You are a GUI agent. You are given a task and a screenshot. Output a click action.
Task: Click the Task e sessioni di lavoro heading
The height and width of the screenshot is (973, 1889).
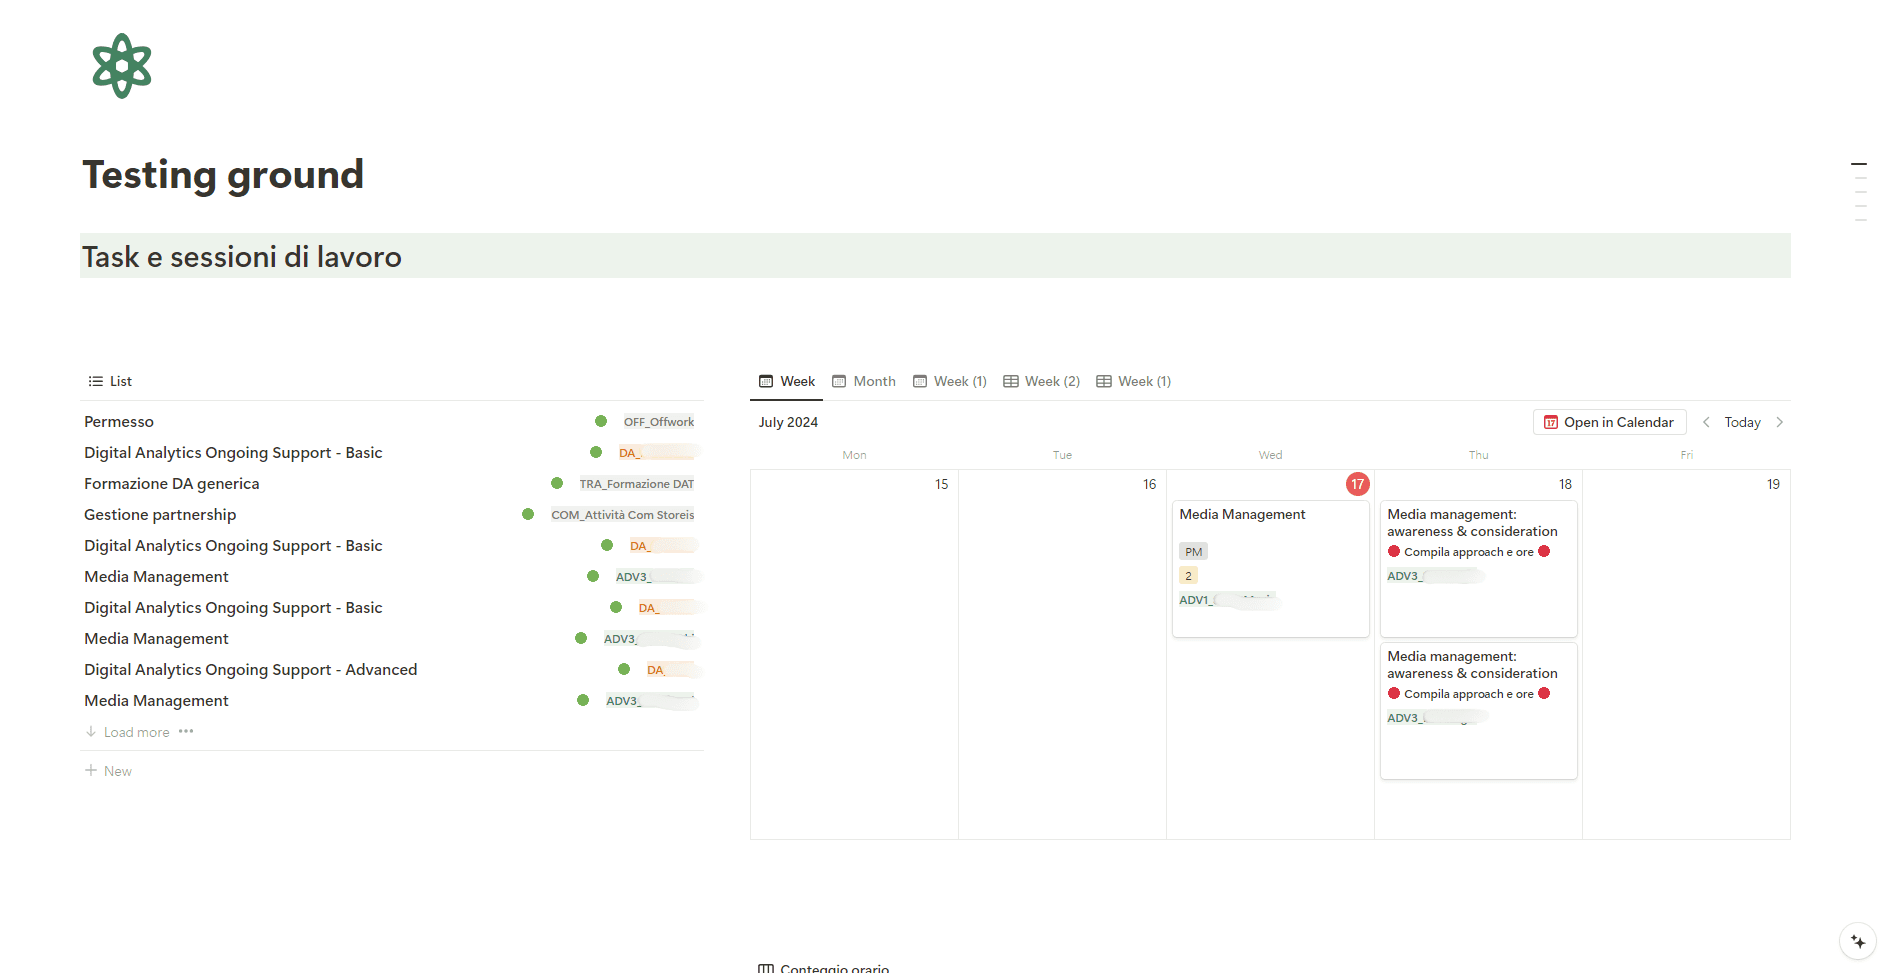point(242,257)
